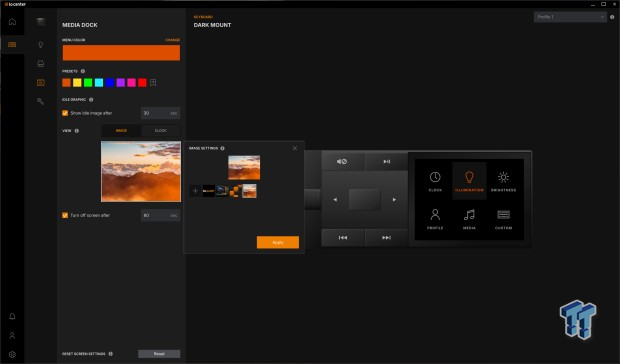The height and width of the screenshot is (364, 620).
Task: Click the info icon next to Idle Graphic
Action: point(91,100)
